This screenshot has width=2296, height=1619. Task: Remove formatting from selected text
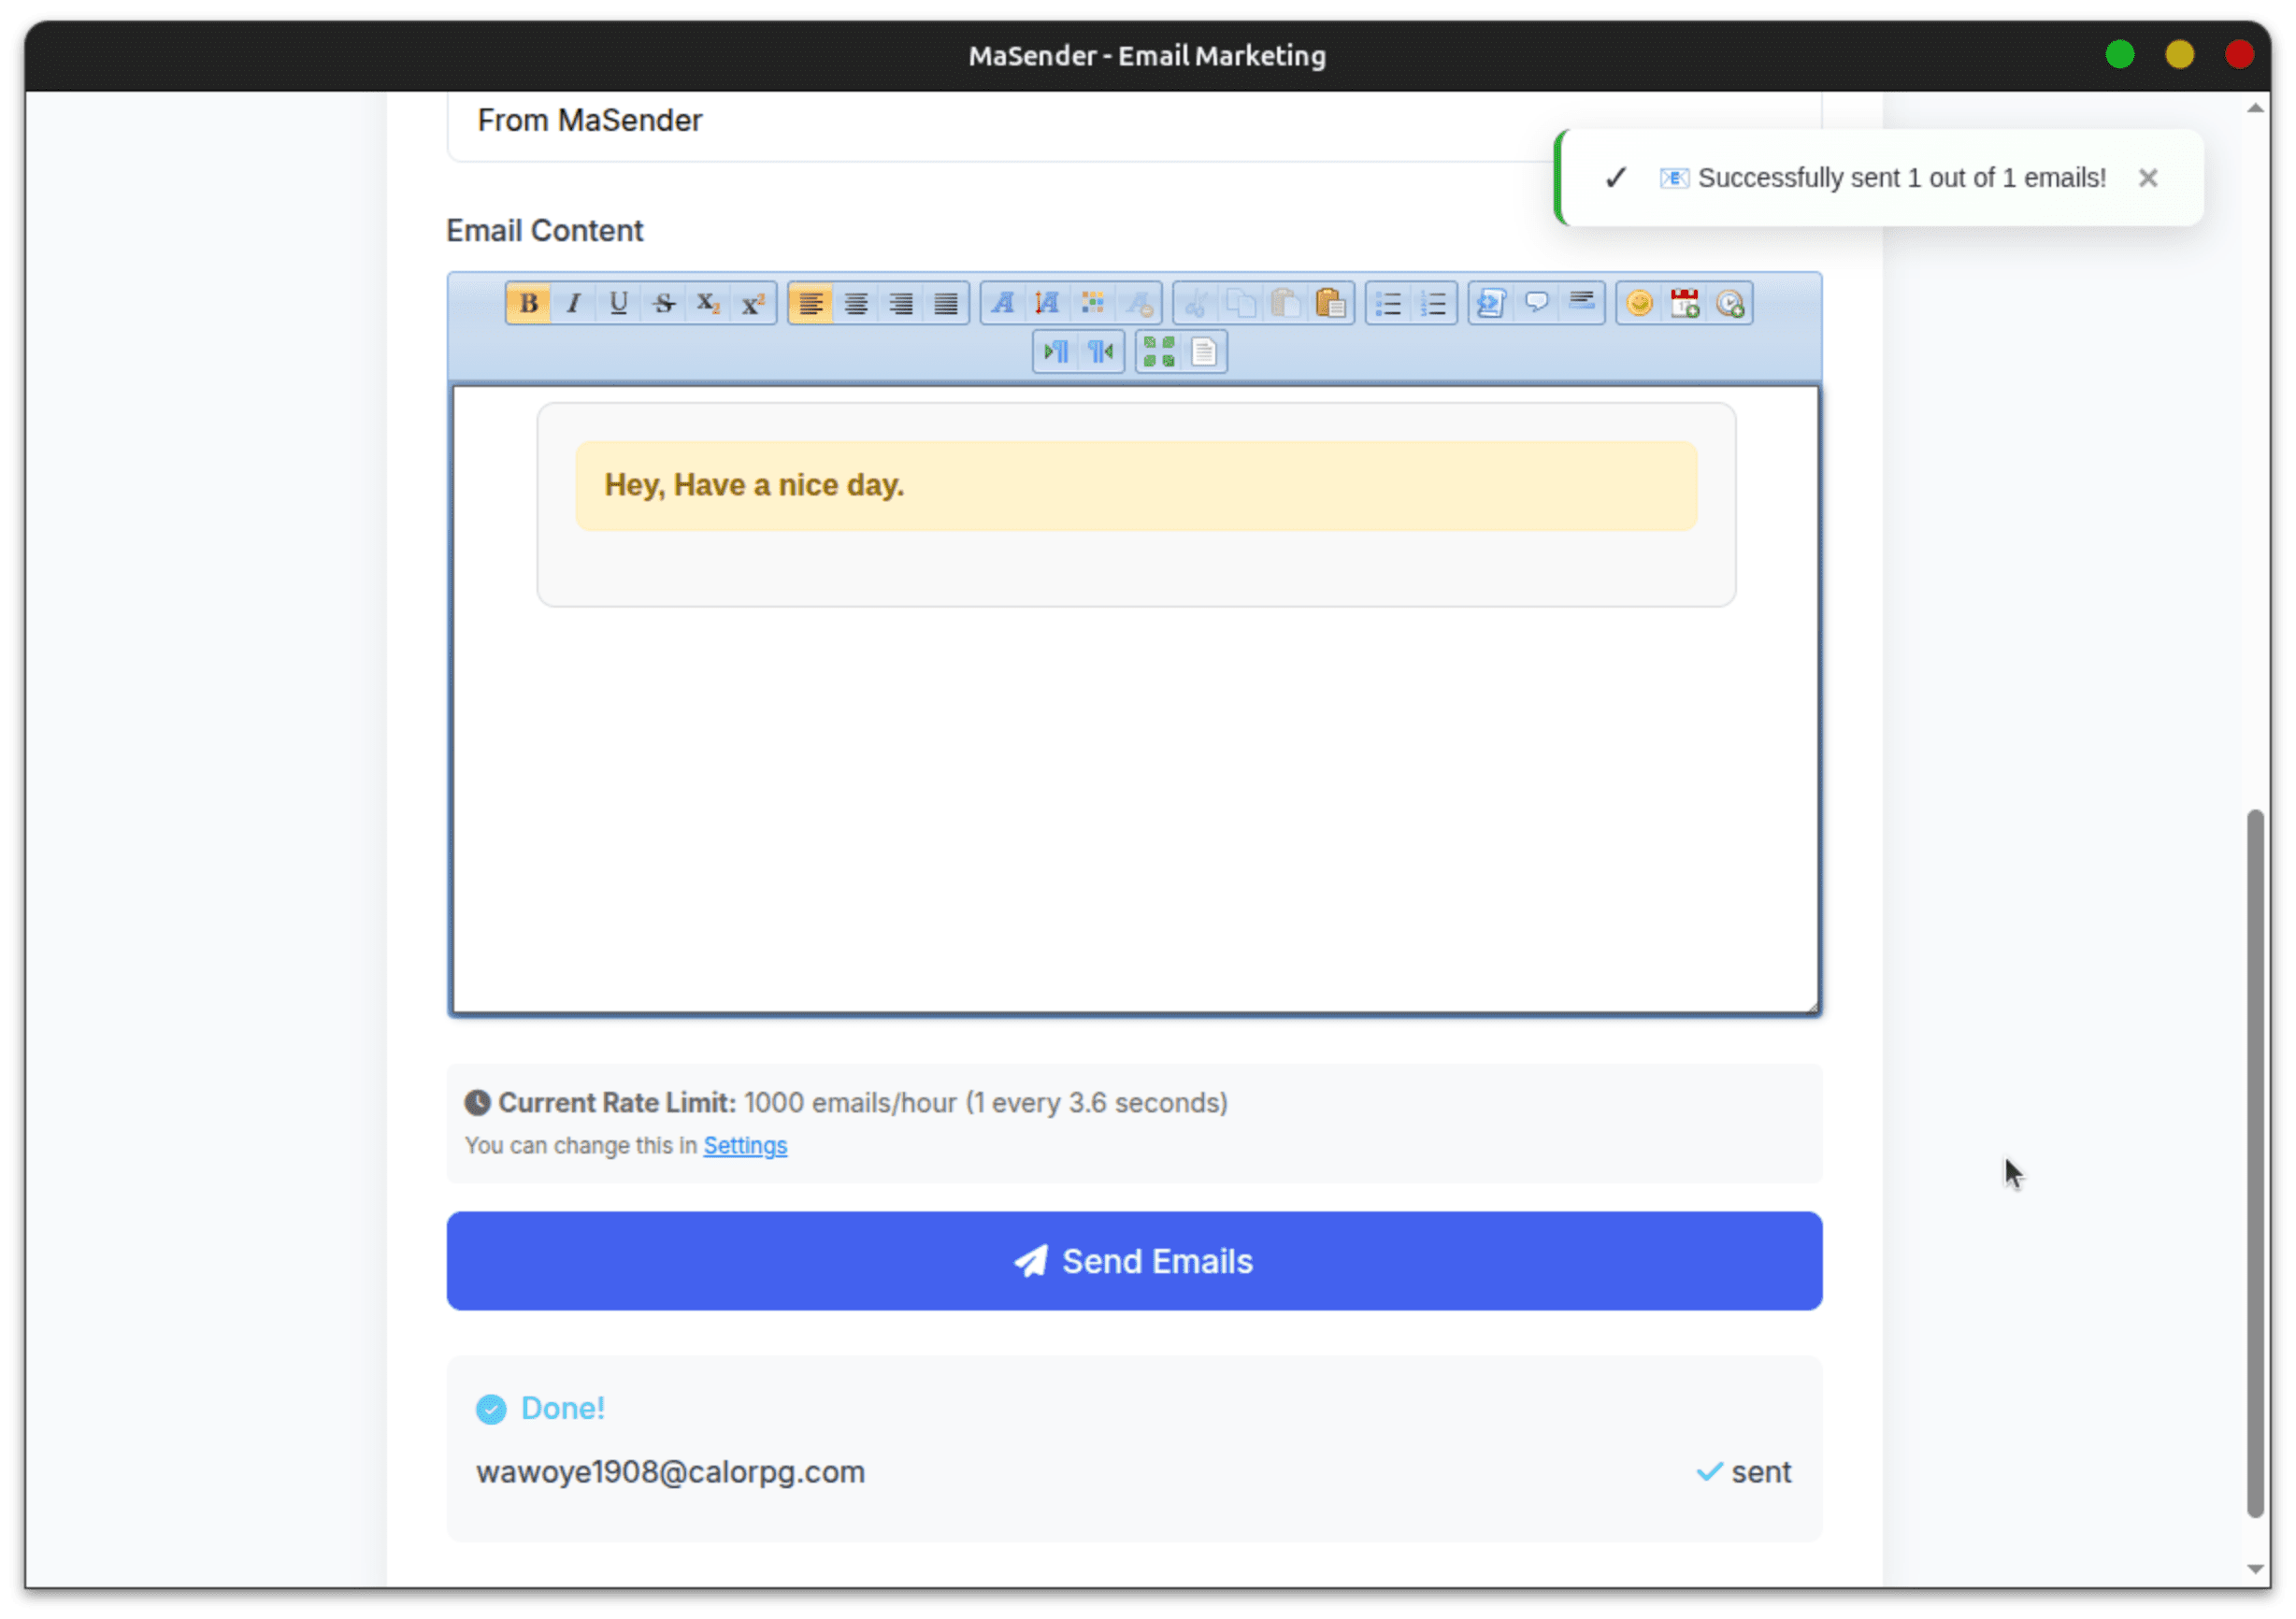[1139, 303]
